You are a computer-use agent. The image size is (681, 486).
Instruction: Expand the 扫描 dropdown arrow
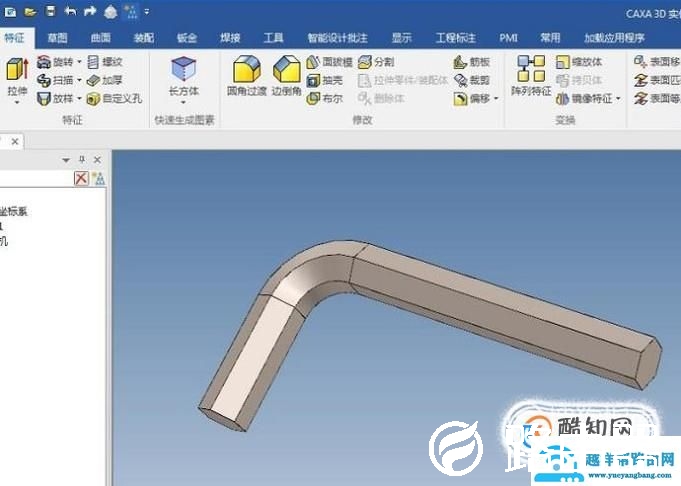(x=79, y=80)
